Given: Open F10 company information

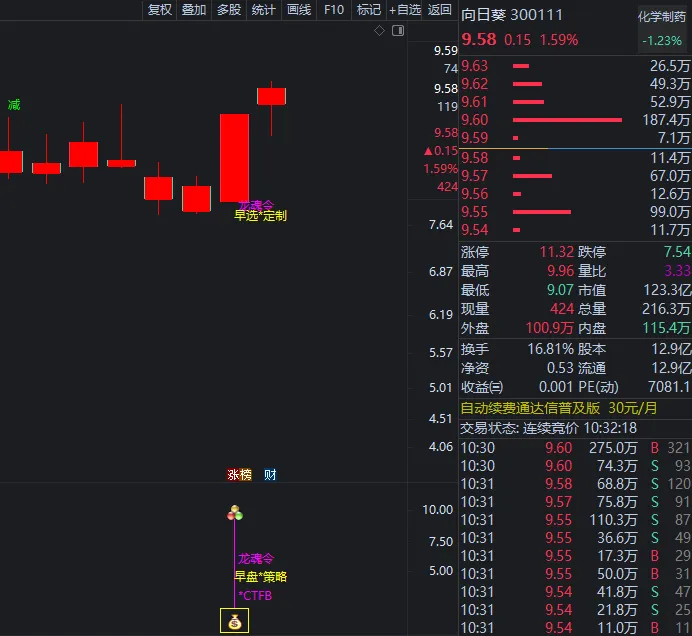Looking at the screenshot, I should [x=334, y=10].
